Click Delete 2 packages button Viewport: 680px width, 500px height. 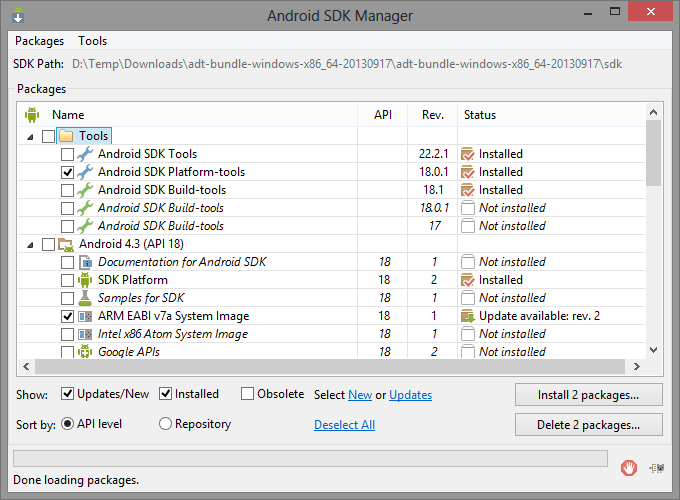point(588,425)
